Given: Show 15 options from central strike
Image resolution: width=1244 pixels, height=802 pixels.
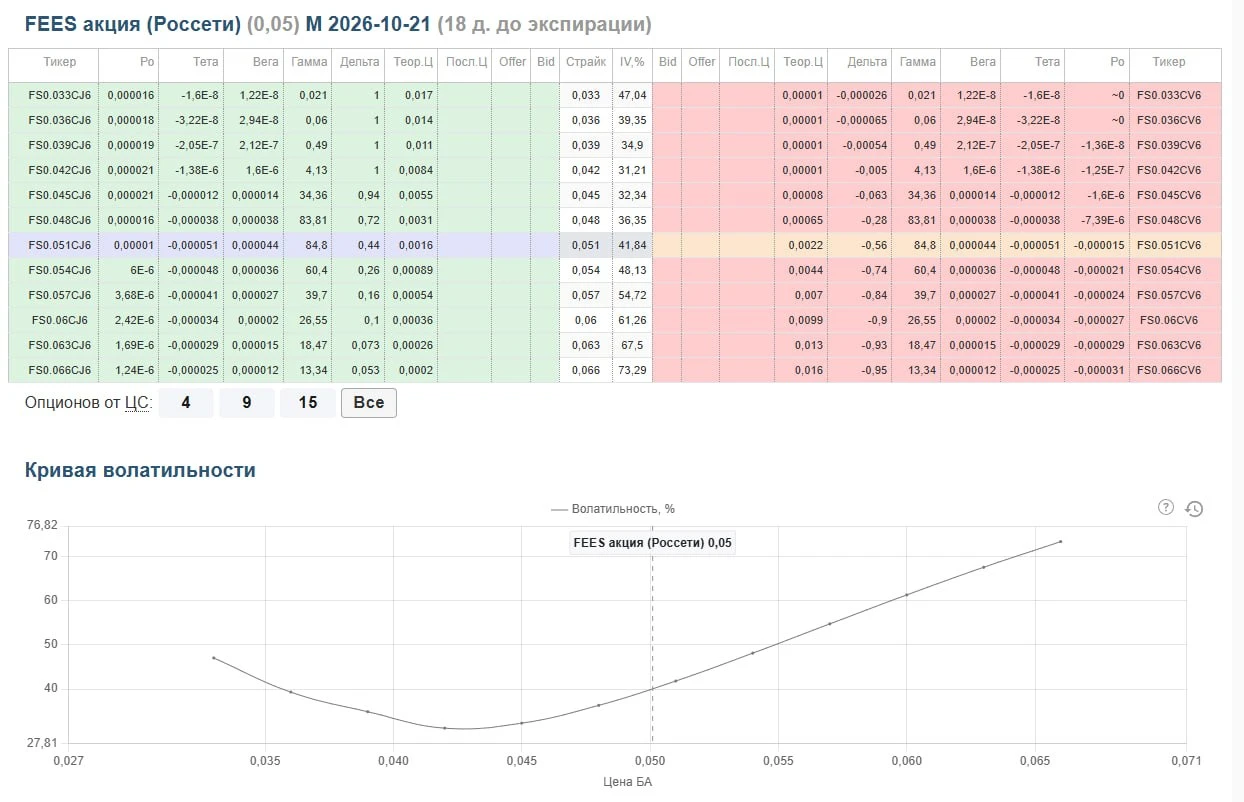Looking at the screenshot, I should click(x=308, y=403).
